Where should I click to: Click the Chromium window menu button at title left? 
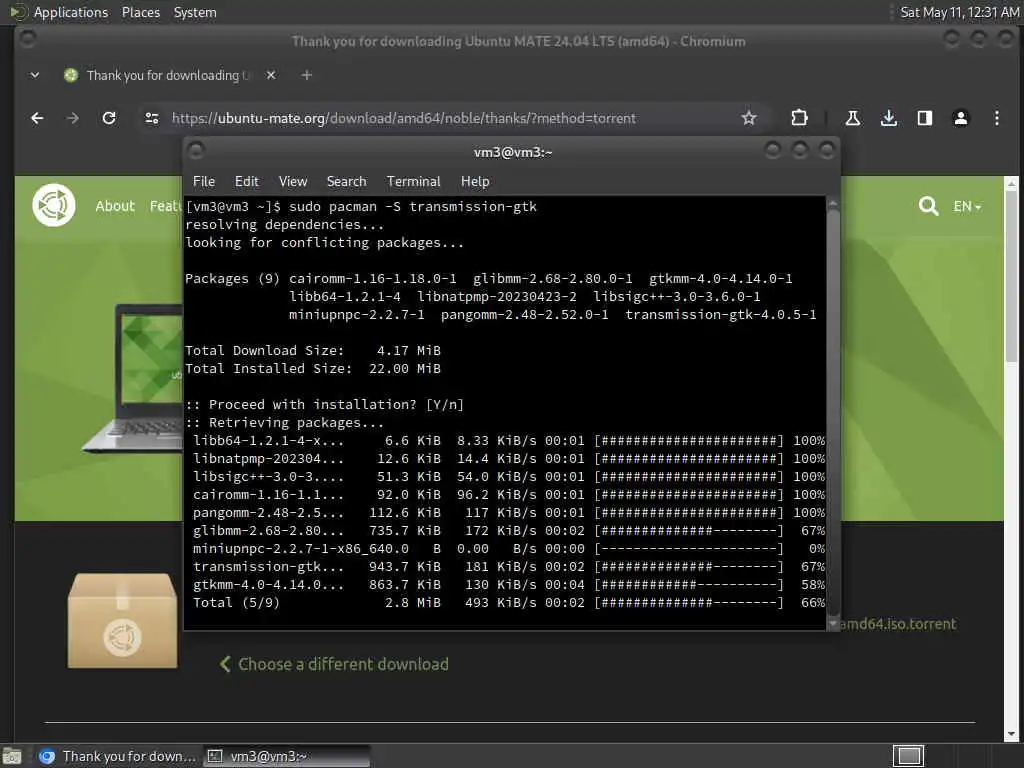pyautogui.click(x=27, y=39)
